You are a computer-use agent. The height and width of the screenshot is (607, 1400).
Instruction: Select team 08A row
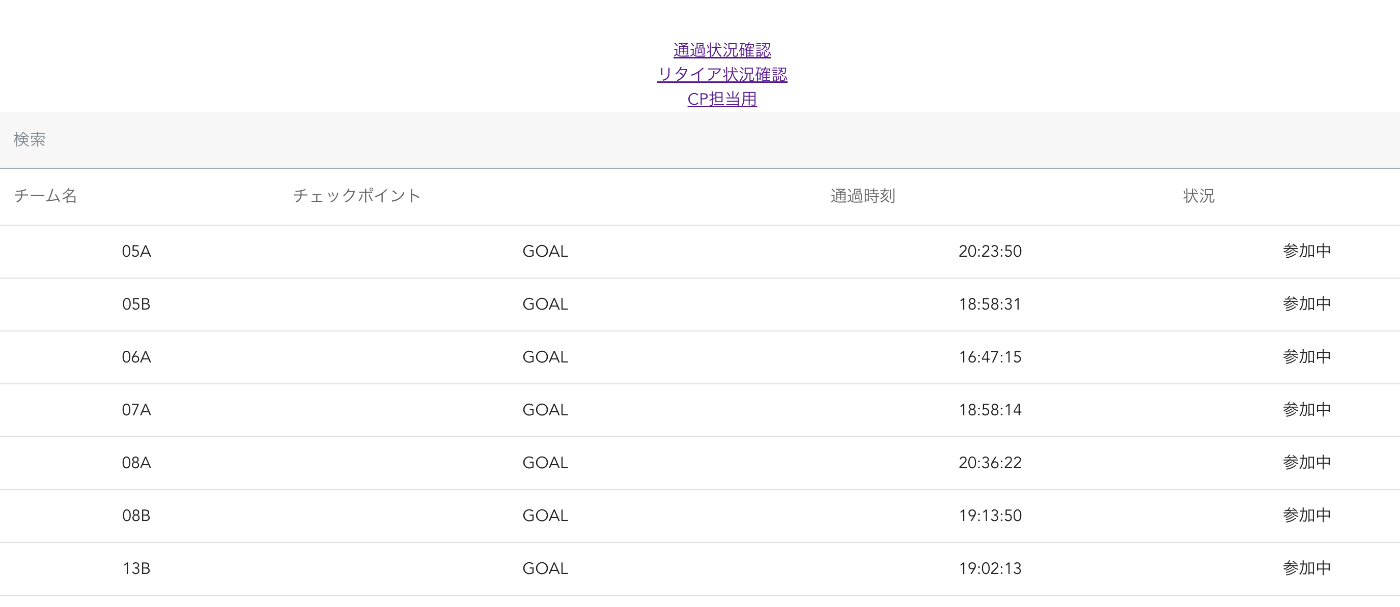136,463
